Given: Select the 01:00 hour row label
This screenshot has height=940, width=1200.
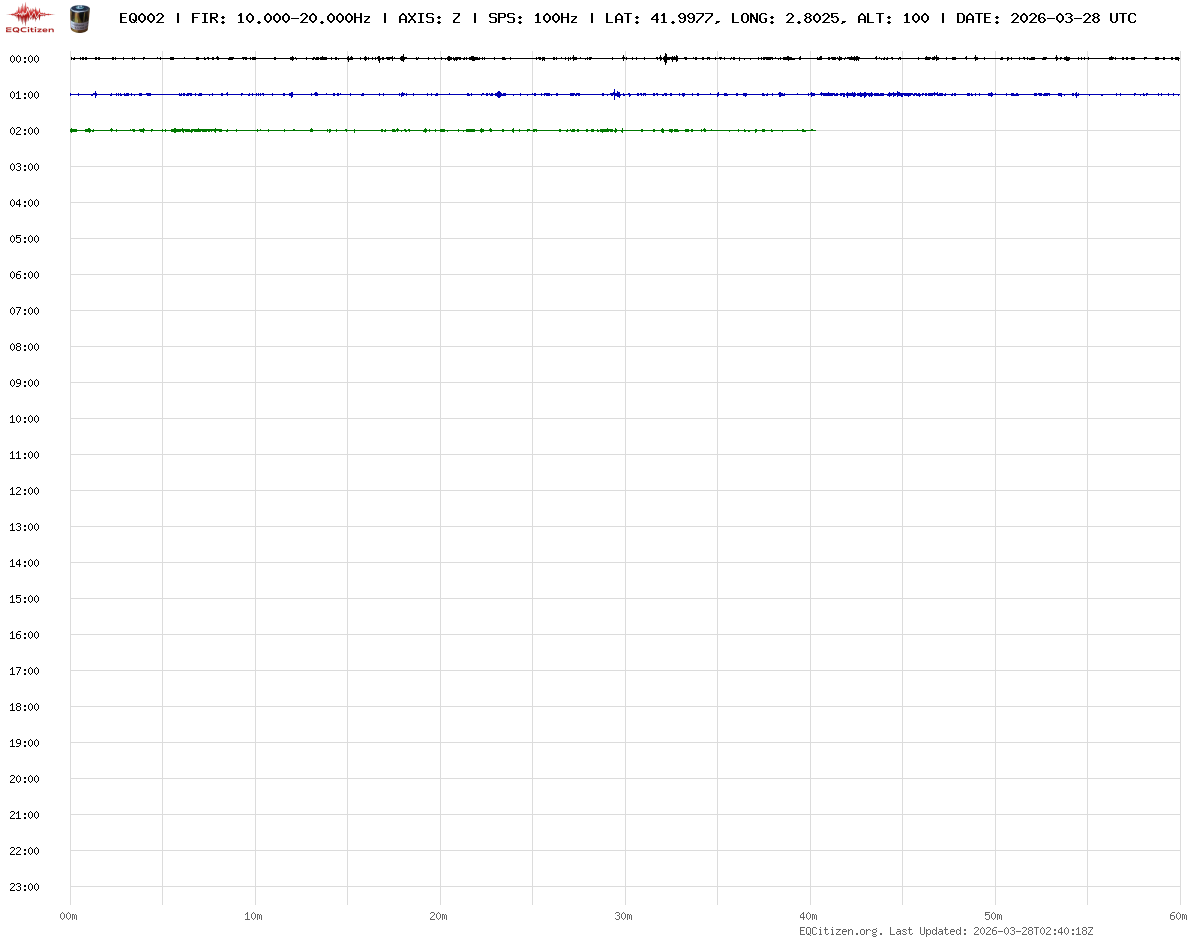Looking at the screenshot, I should (24, 95).
